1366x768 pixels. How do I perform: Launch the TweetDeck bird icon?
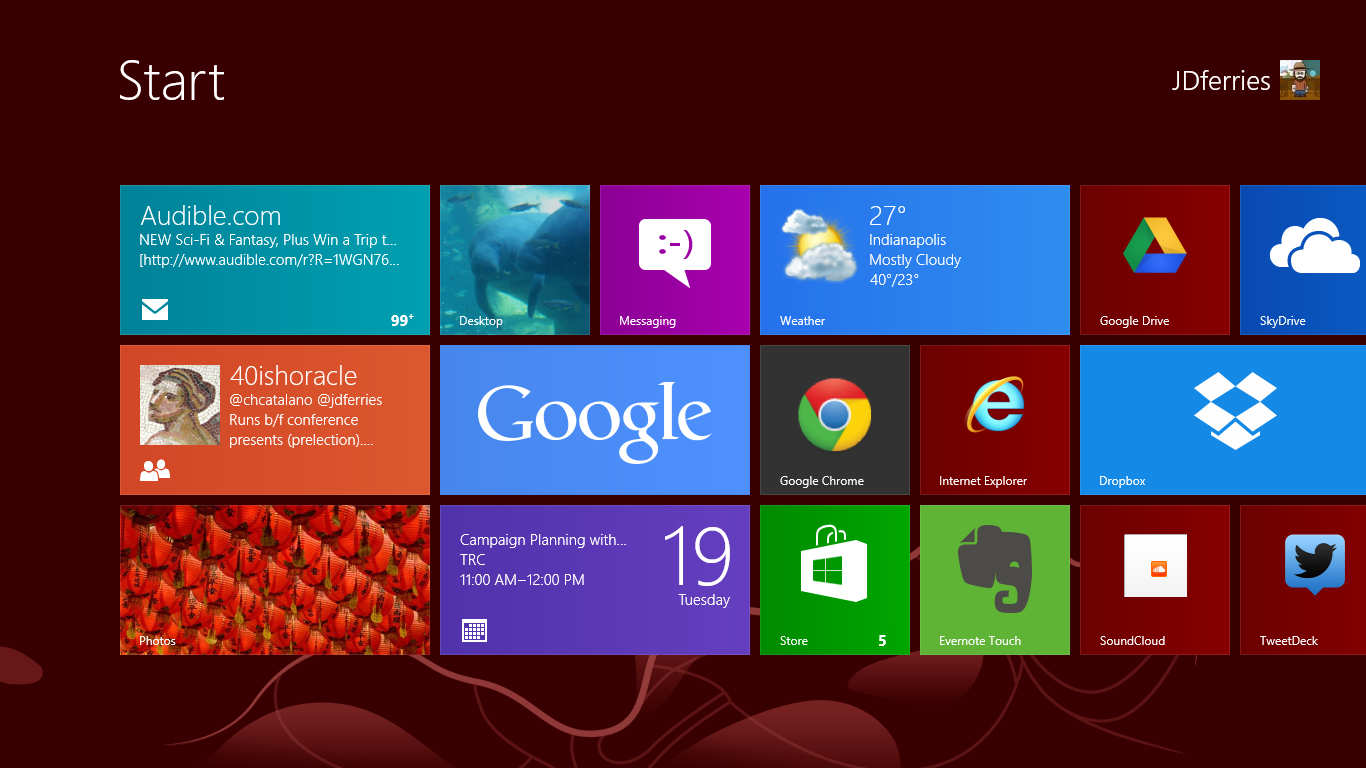(1315, 564)
